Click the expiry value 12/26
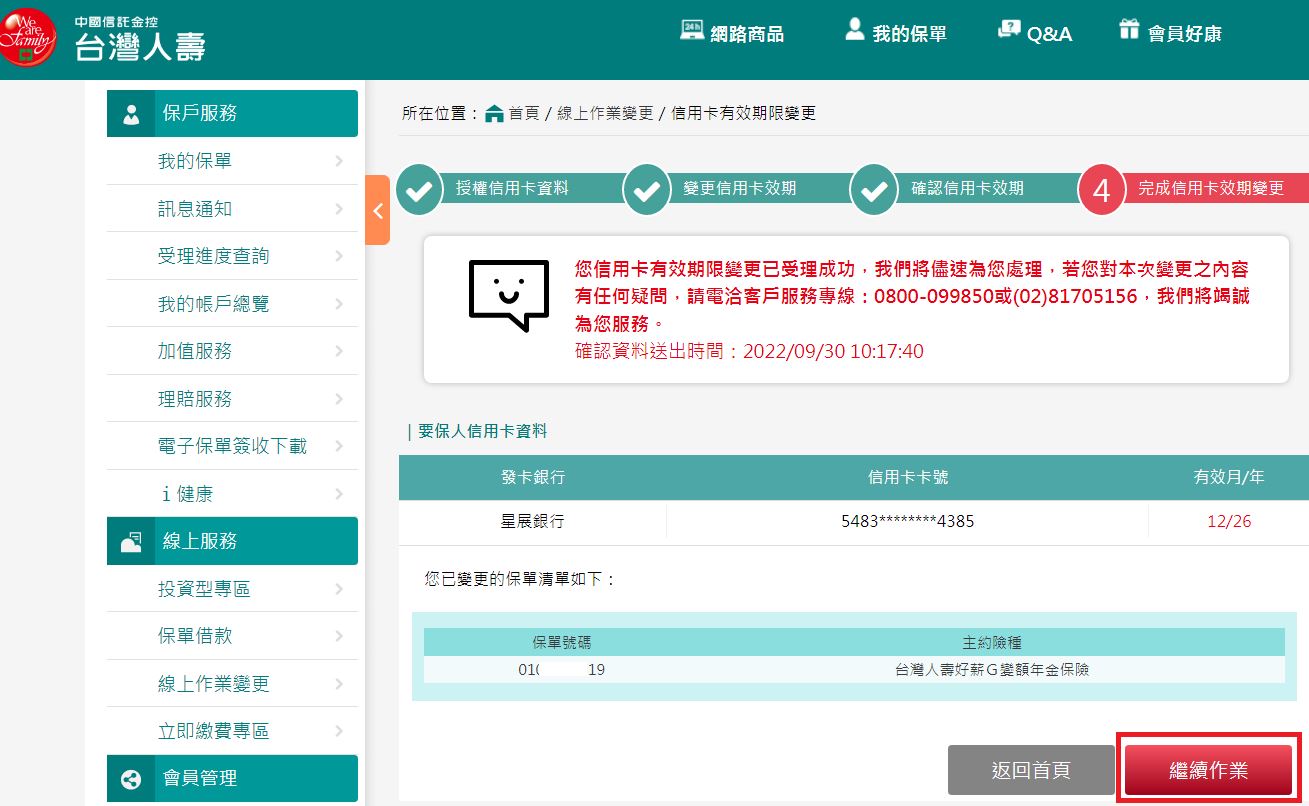The width and height of the screenshot is (1309, 806). [1229, 521]
